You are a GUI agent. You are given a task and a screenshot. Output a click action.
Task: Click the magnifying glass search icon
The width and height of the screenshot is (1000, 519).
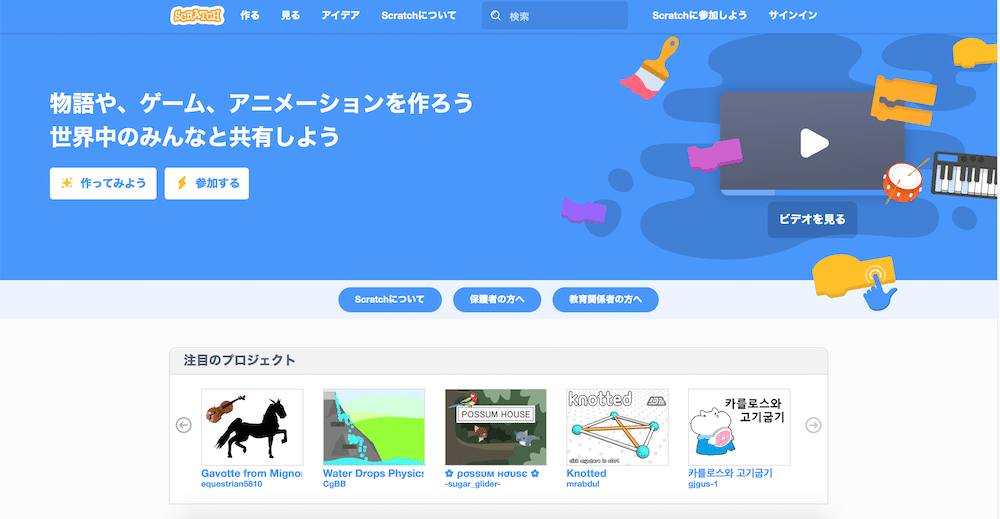point(496,15)
